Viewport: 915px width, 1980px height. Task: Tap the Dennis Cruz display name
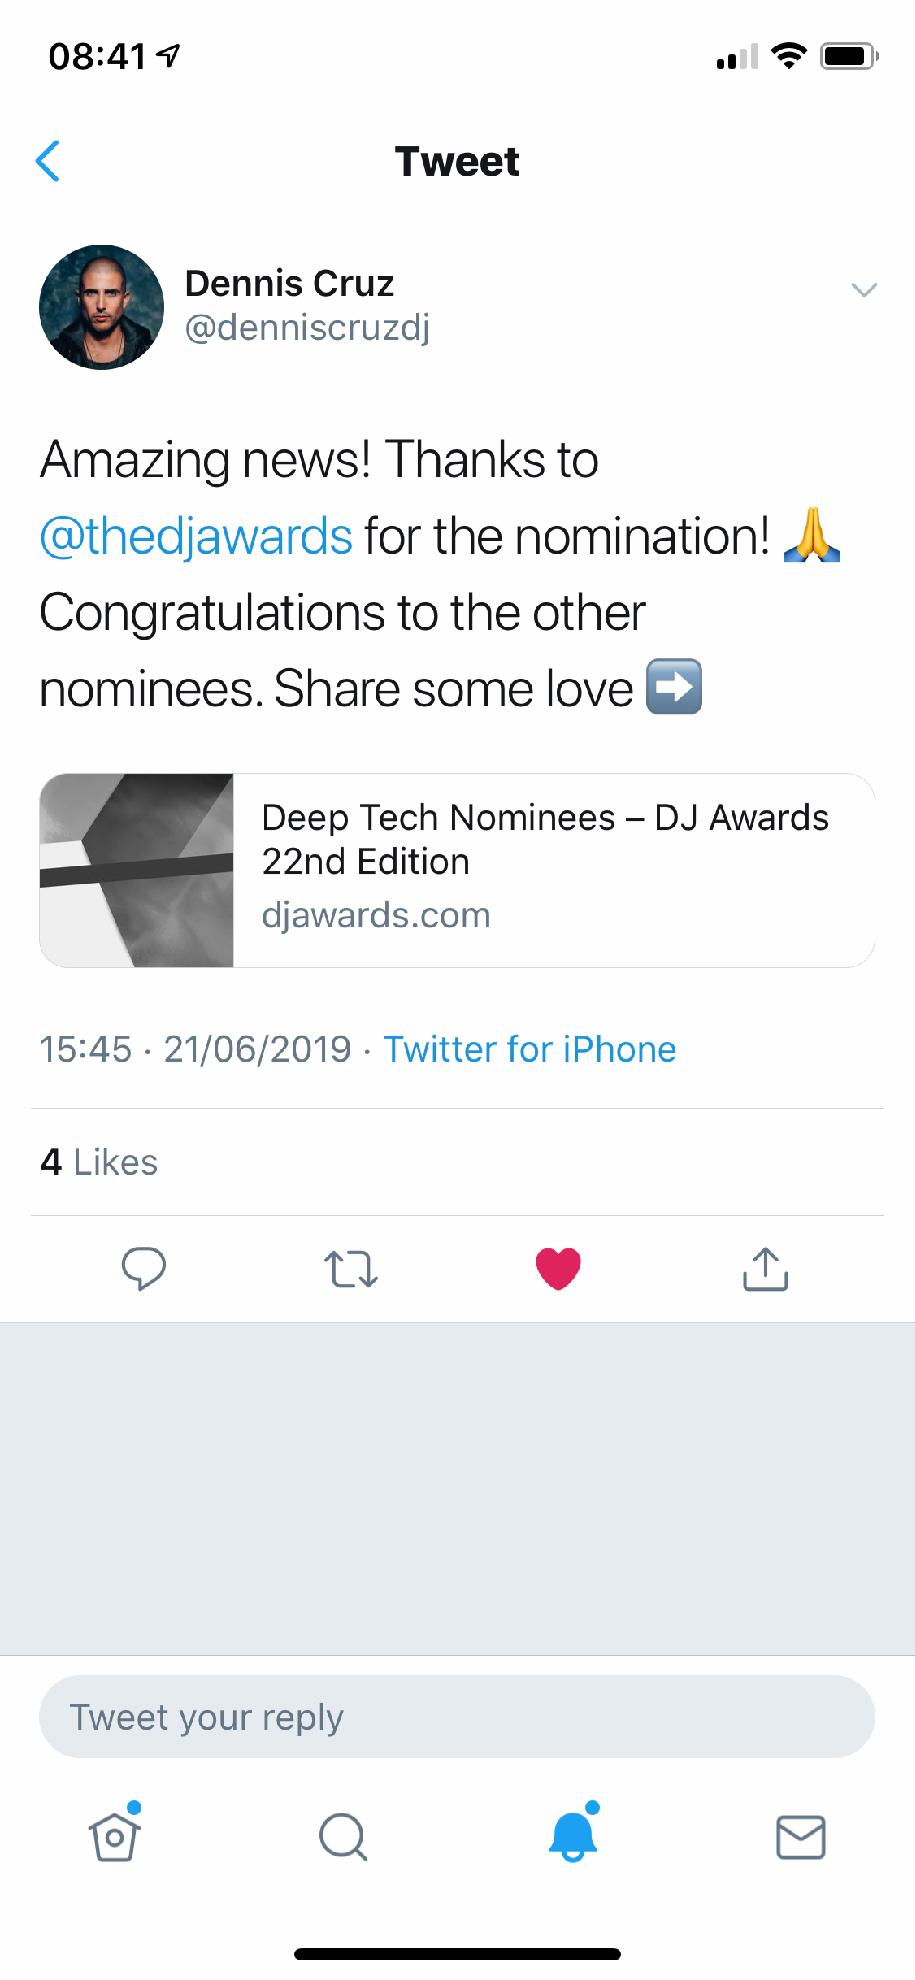tap(289, 283)
